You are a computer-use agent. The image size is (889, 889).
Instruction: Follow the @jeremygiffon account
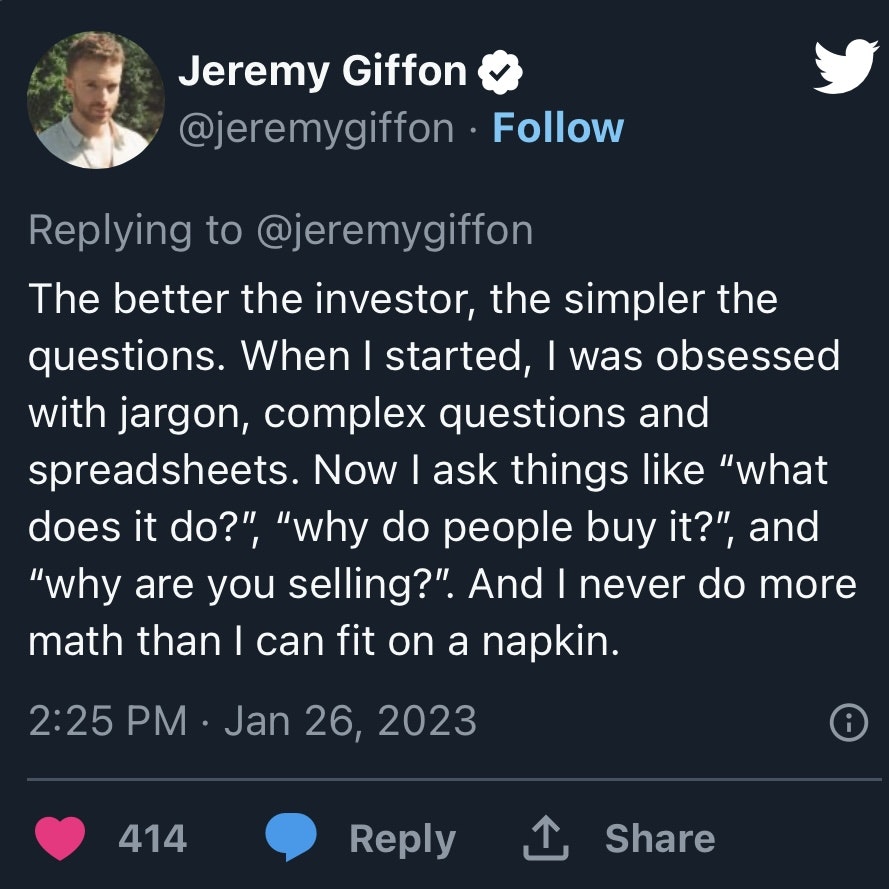558,128
